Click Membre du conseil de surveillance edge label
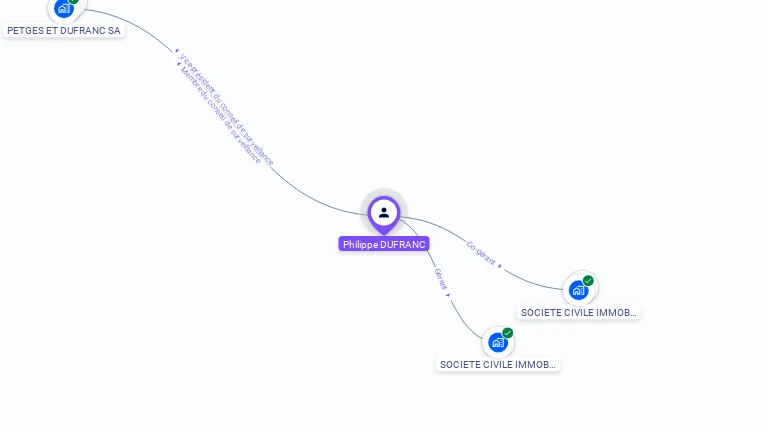 220,116
